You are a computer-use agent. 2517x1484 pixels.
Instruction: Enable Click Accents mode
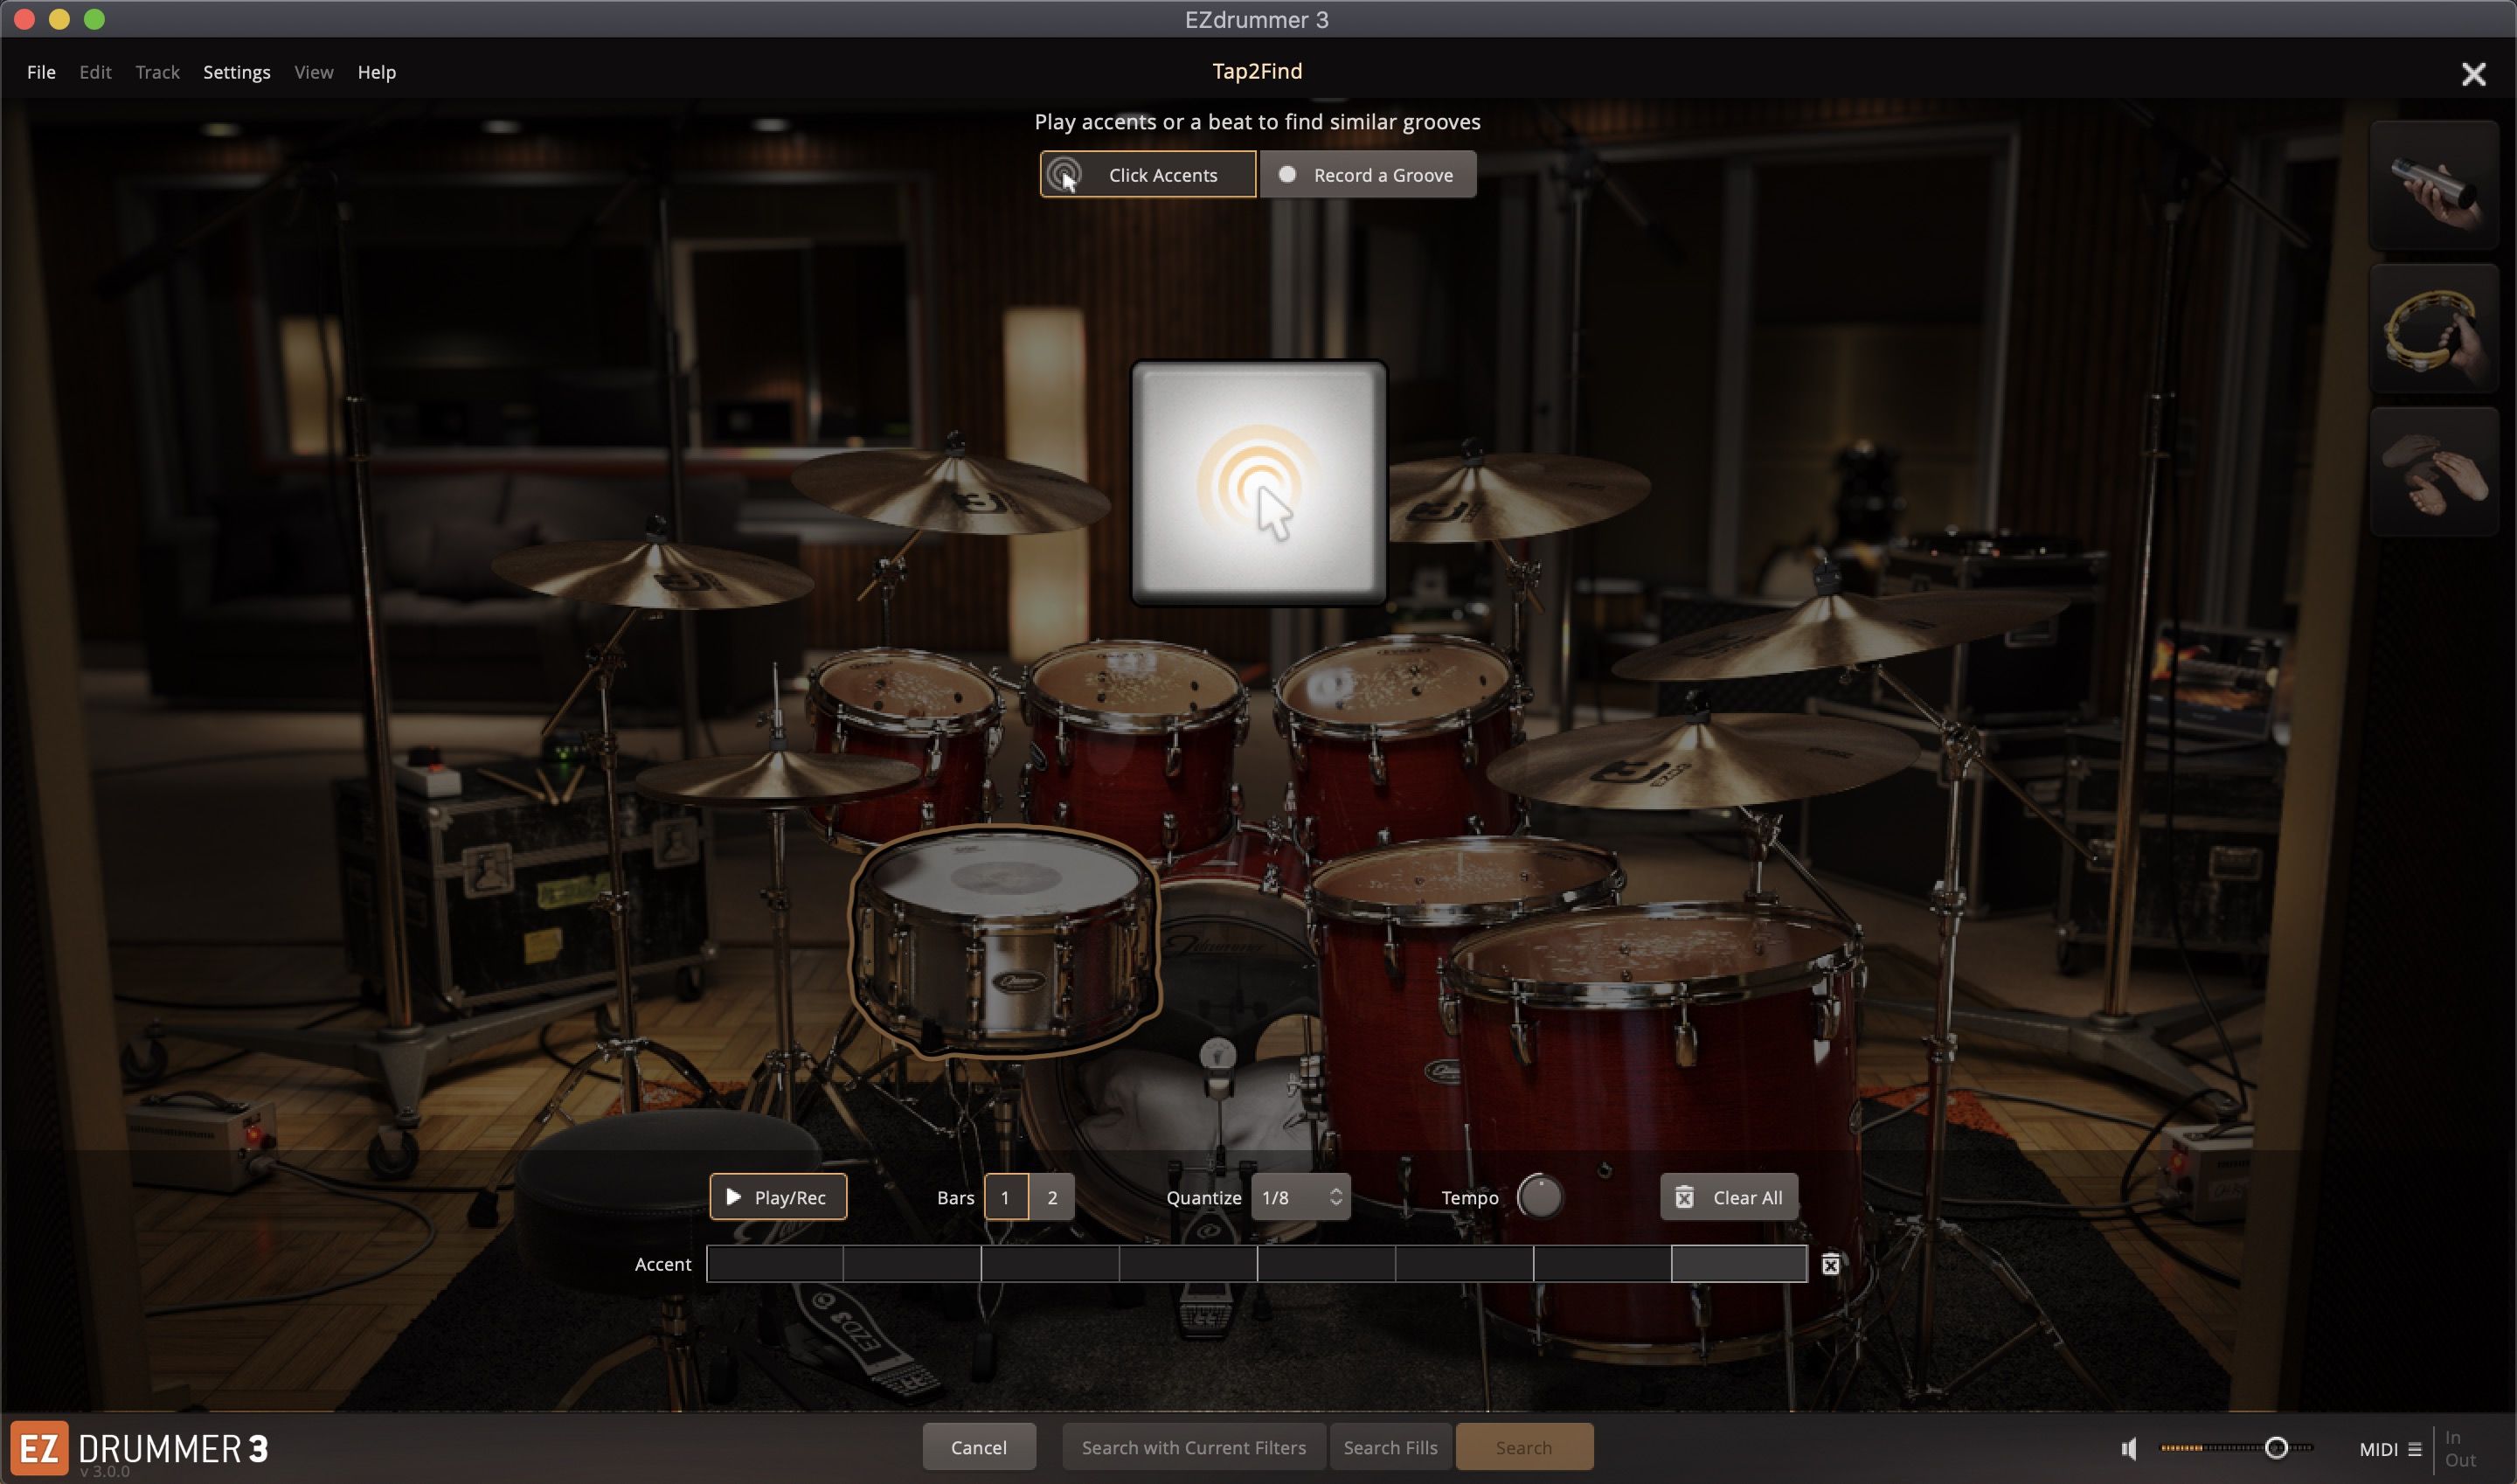coord(1147,175)
